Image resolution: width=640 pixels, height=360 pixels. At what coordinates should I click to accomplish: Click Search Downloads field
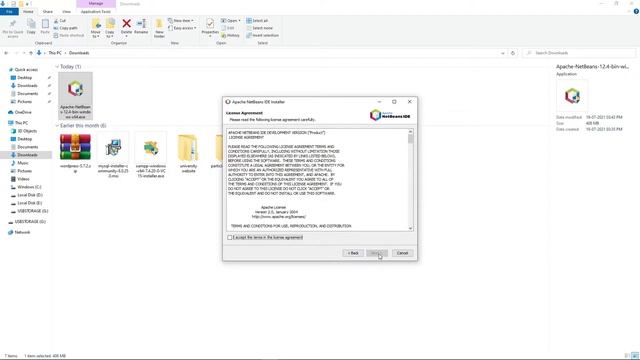pos(579,53)
